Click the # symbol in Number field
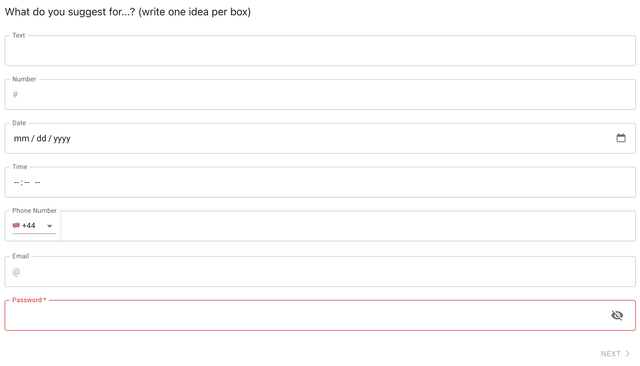The image size is (640, 366). coord(15,95)
